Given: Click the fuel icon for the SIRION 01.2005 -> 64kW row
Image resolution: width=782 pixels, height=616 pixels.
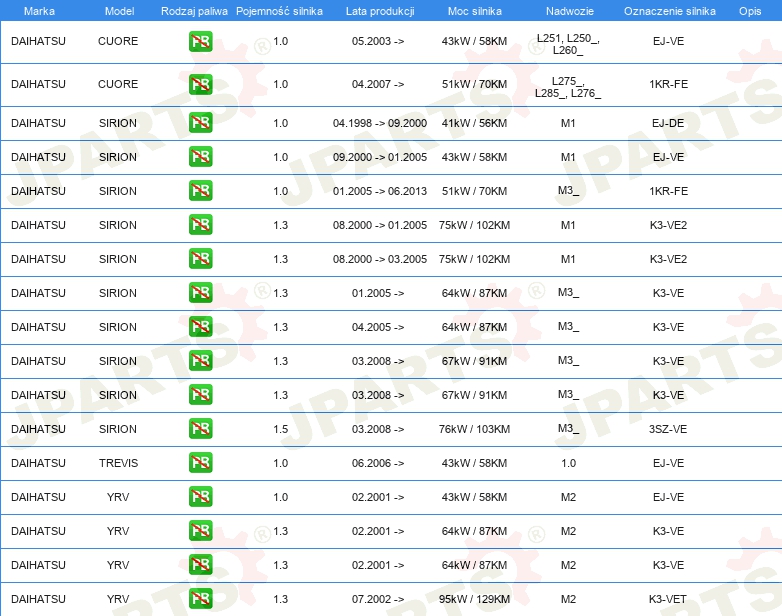Looking at the screenshot, I should click(200, 293).
